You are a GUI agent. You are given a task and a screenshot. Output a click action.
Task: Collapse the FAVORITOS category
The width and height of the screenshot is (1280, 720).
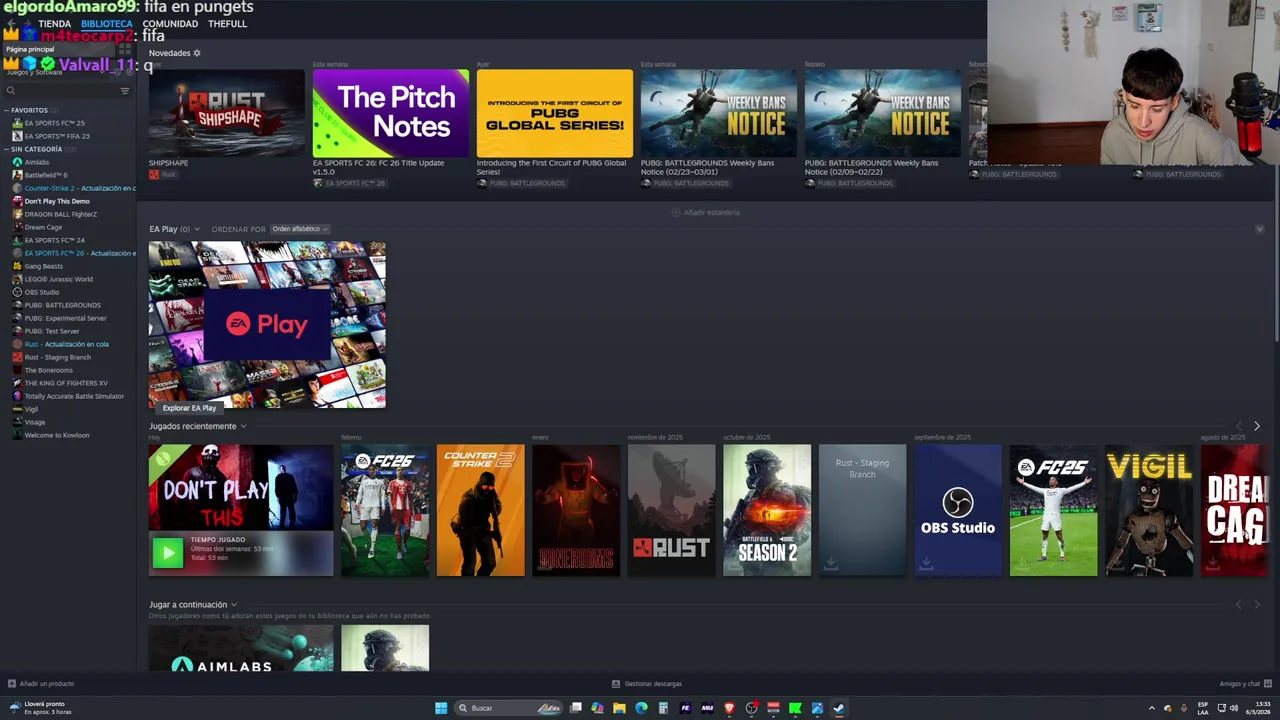tap(6, 110)
